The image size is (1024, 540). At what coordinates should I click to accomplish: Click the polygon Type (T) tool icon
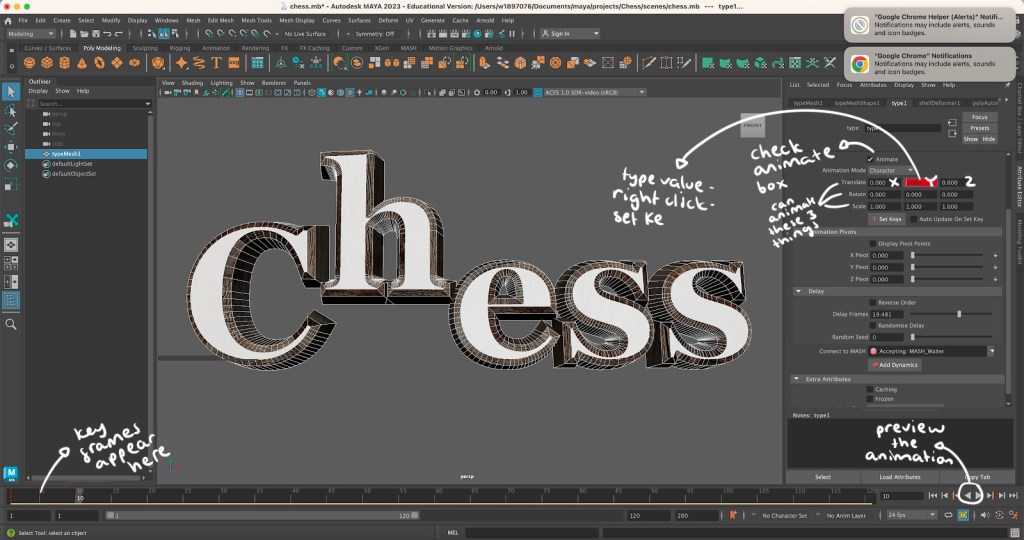[x=216, y=62]
